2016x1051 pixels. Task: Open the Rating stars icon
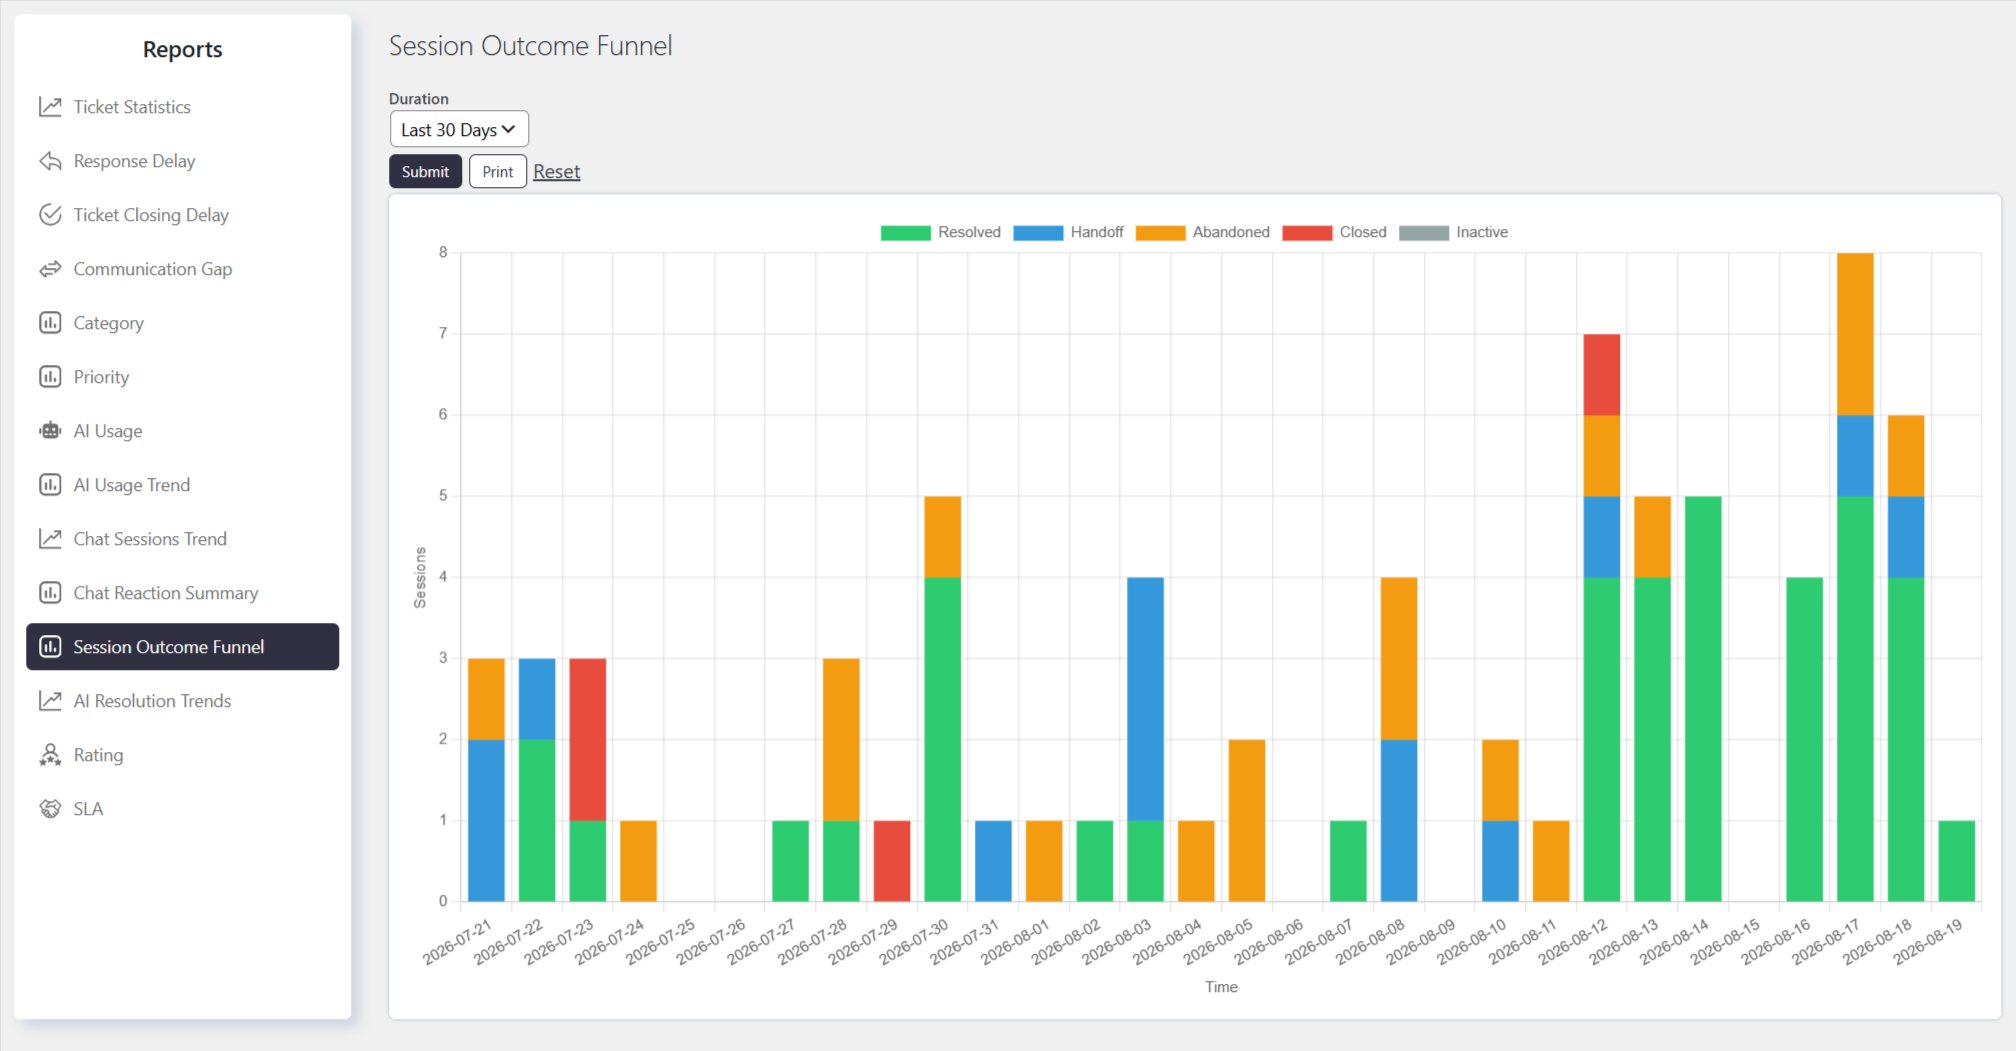click(50, 755)
